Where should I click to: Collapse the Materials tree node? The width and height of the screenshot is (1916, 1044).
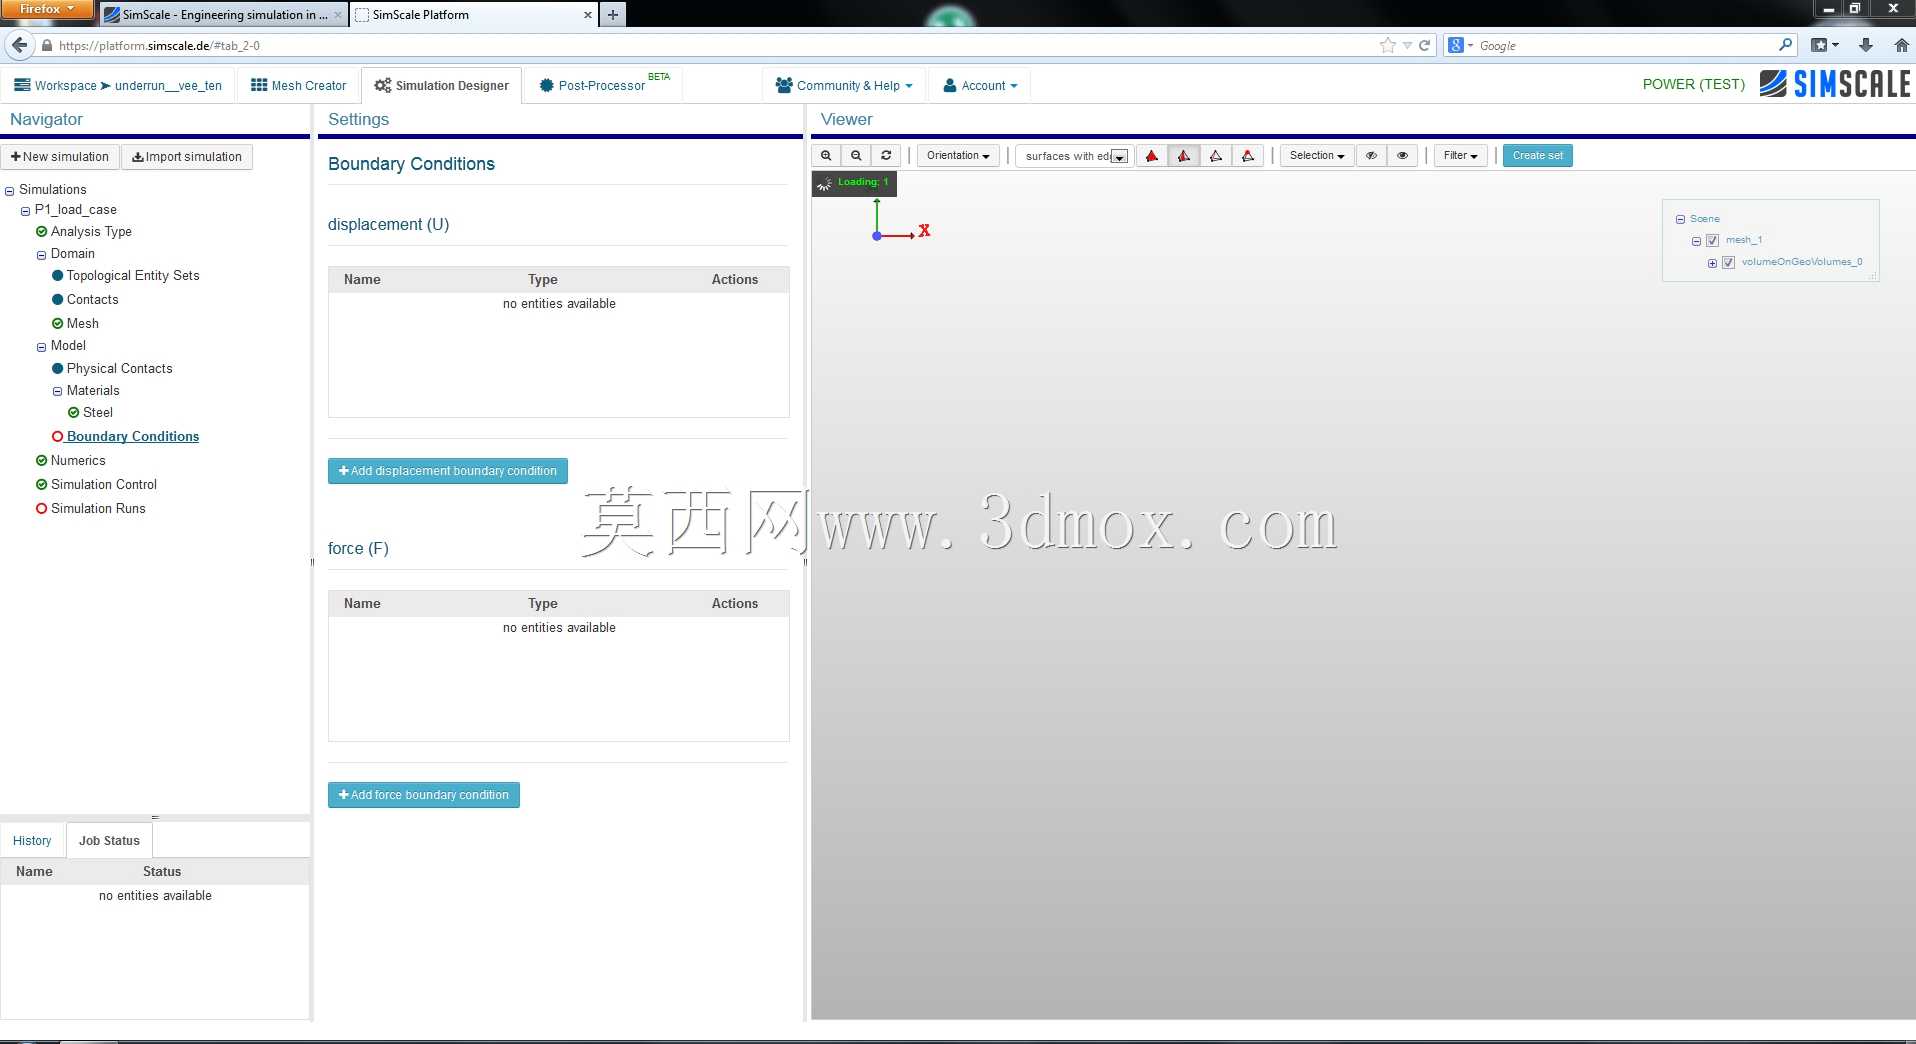[57, 392]
